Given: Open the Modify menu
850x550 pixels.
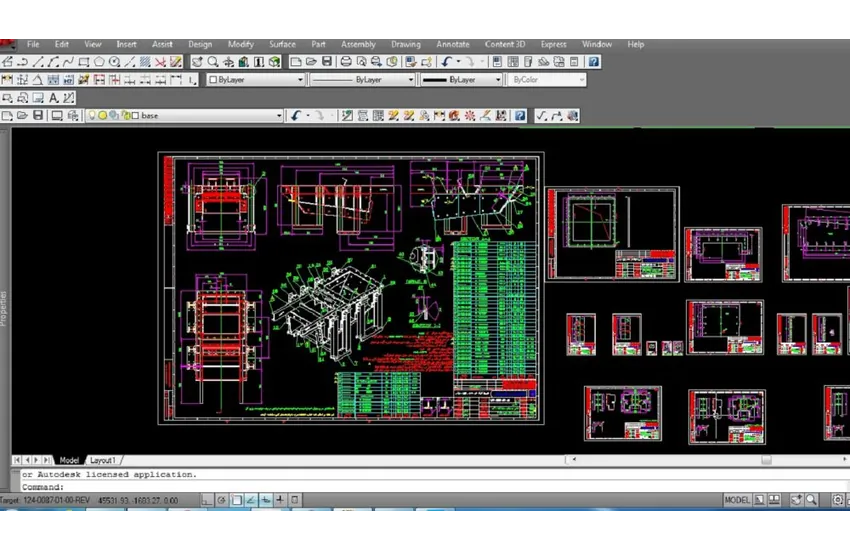Looking at the screenshot, I should [240, 44].
